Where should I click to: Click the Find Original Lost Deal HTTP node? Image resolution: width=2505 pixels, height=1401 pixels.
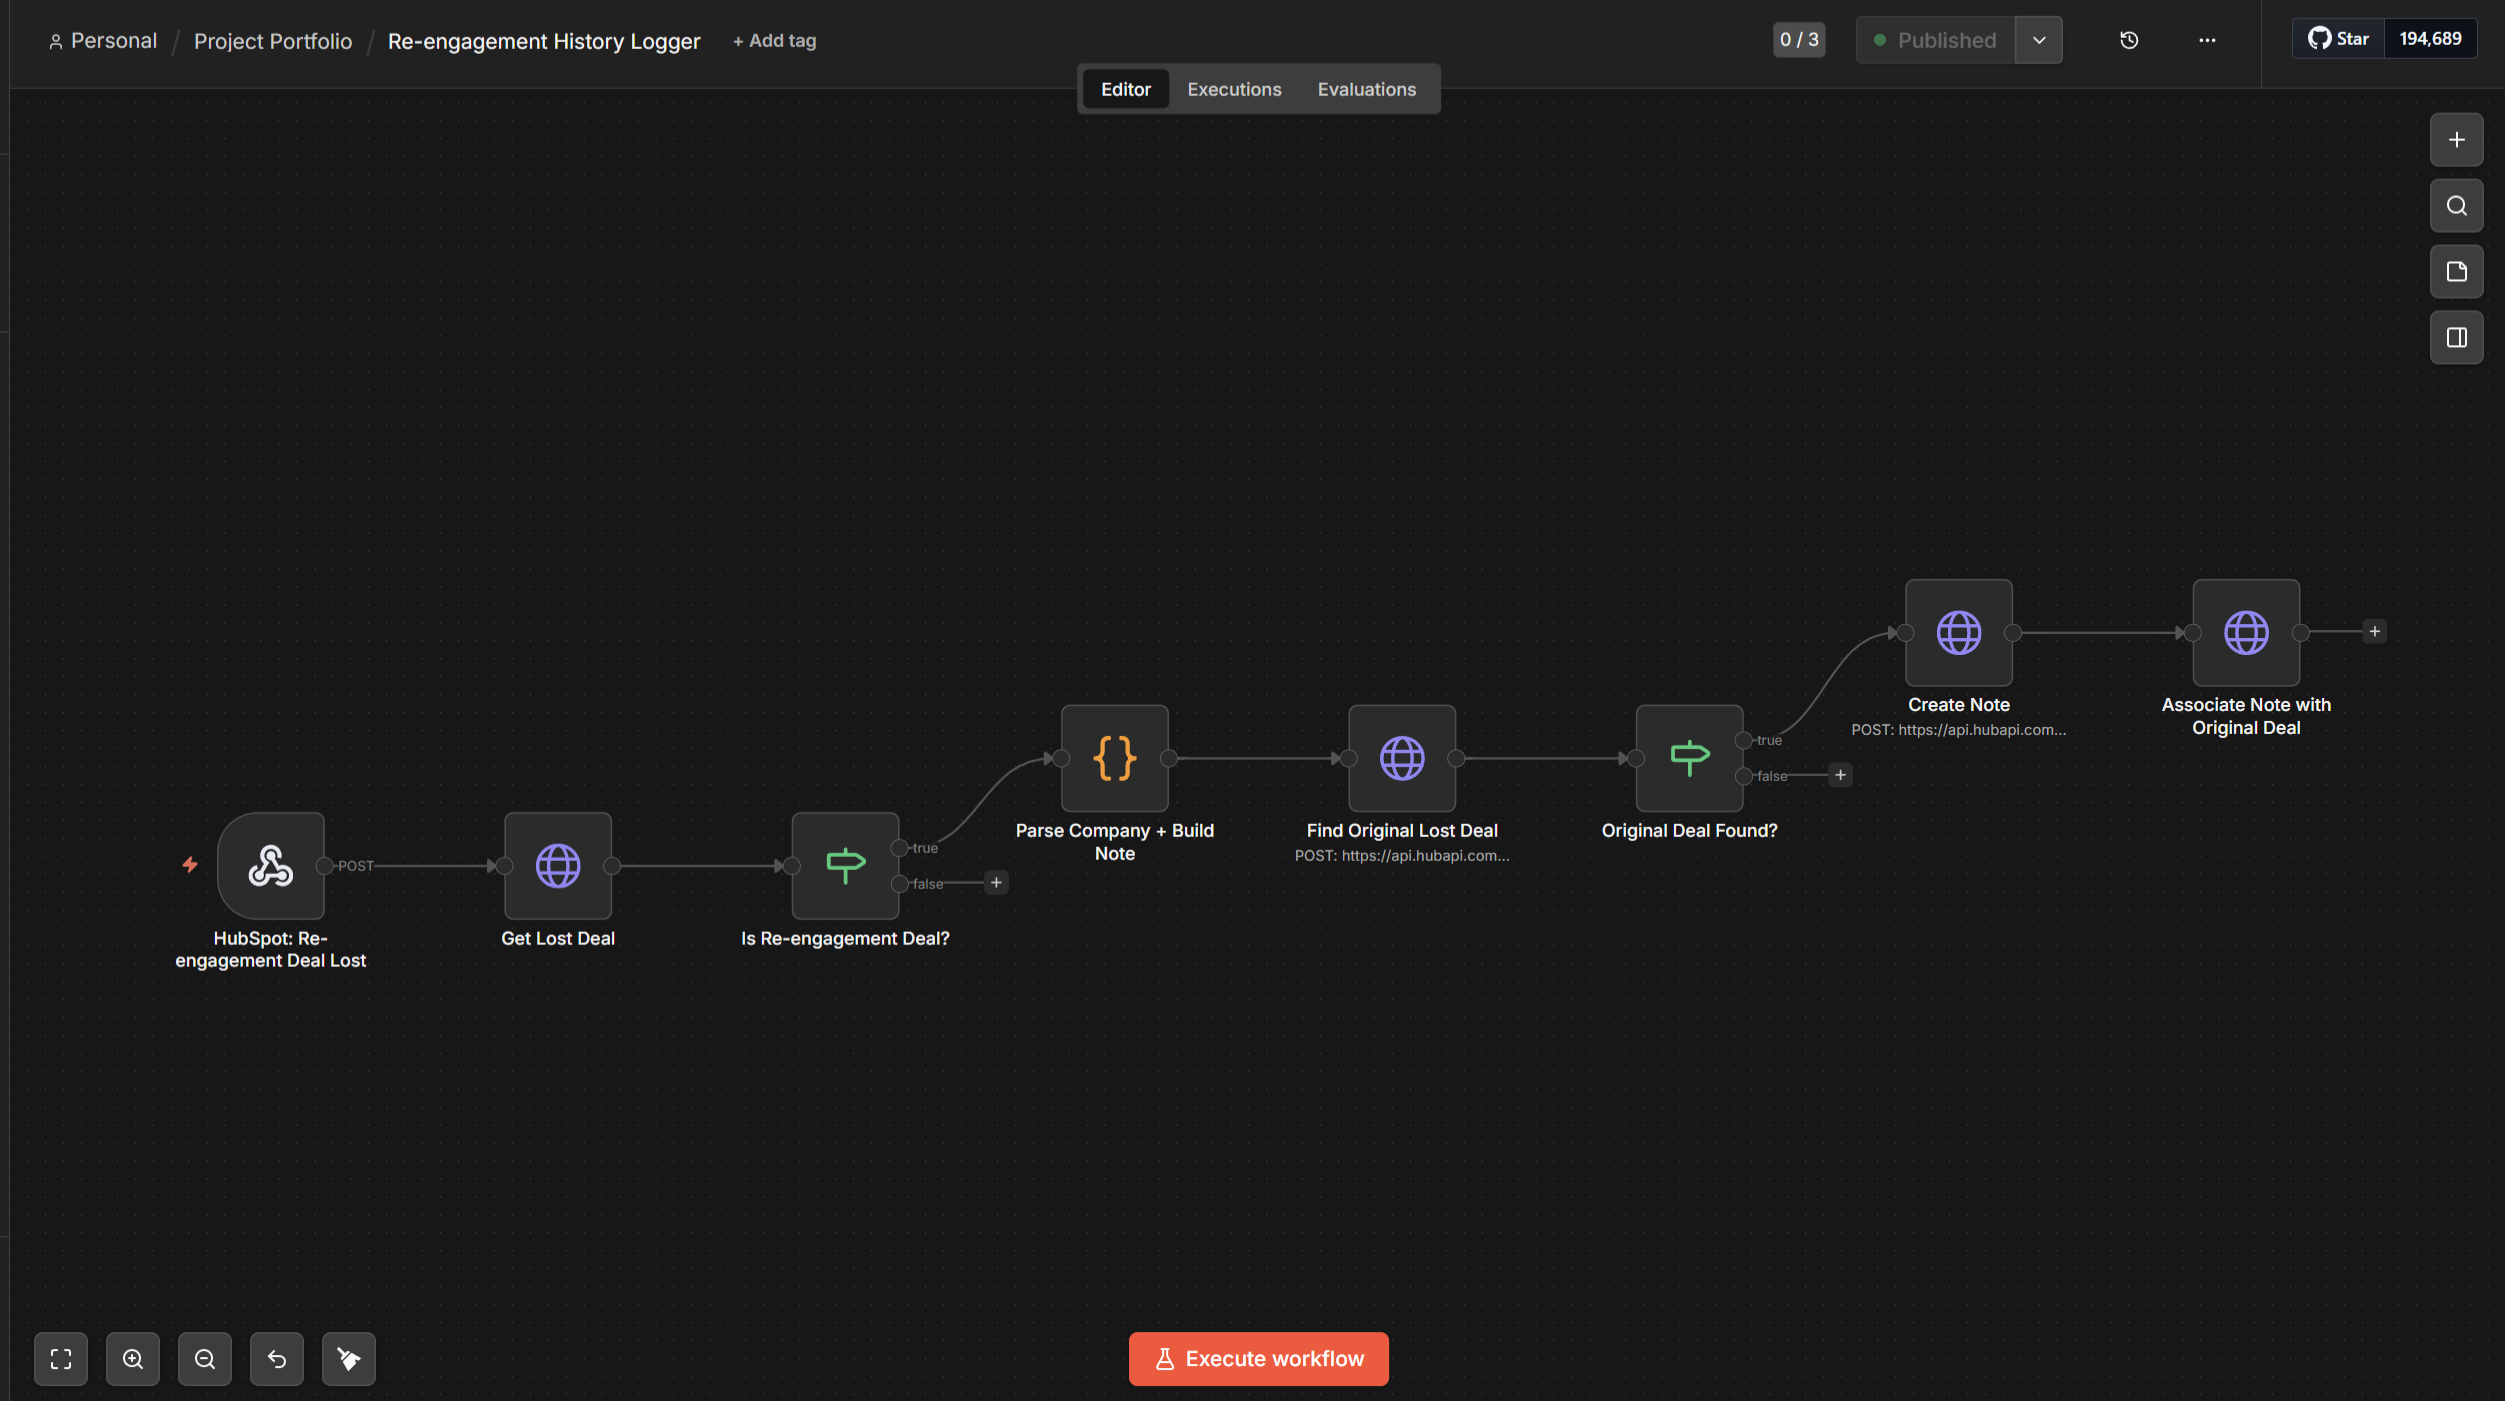[x=1402, y=757]
